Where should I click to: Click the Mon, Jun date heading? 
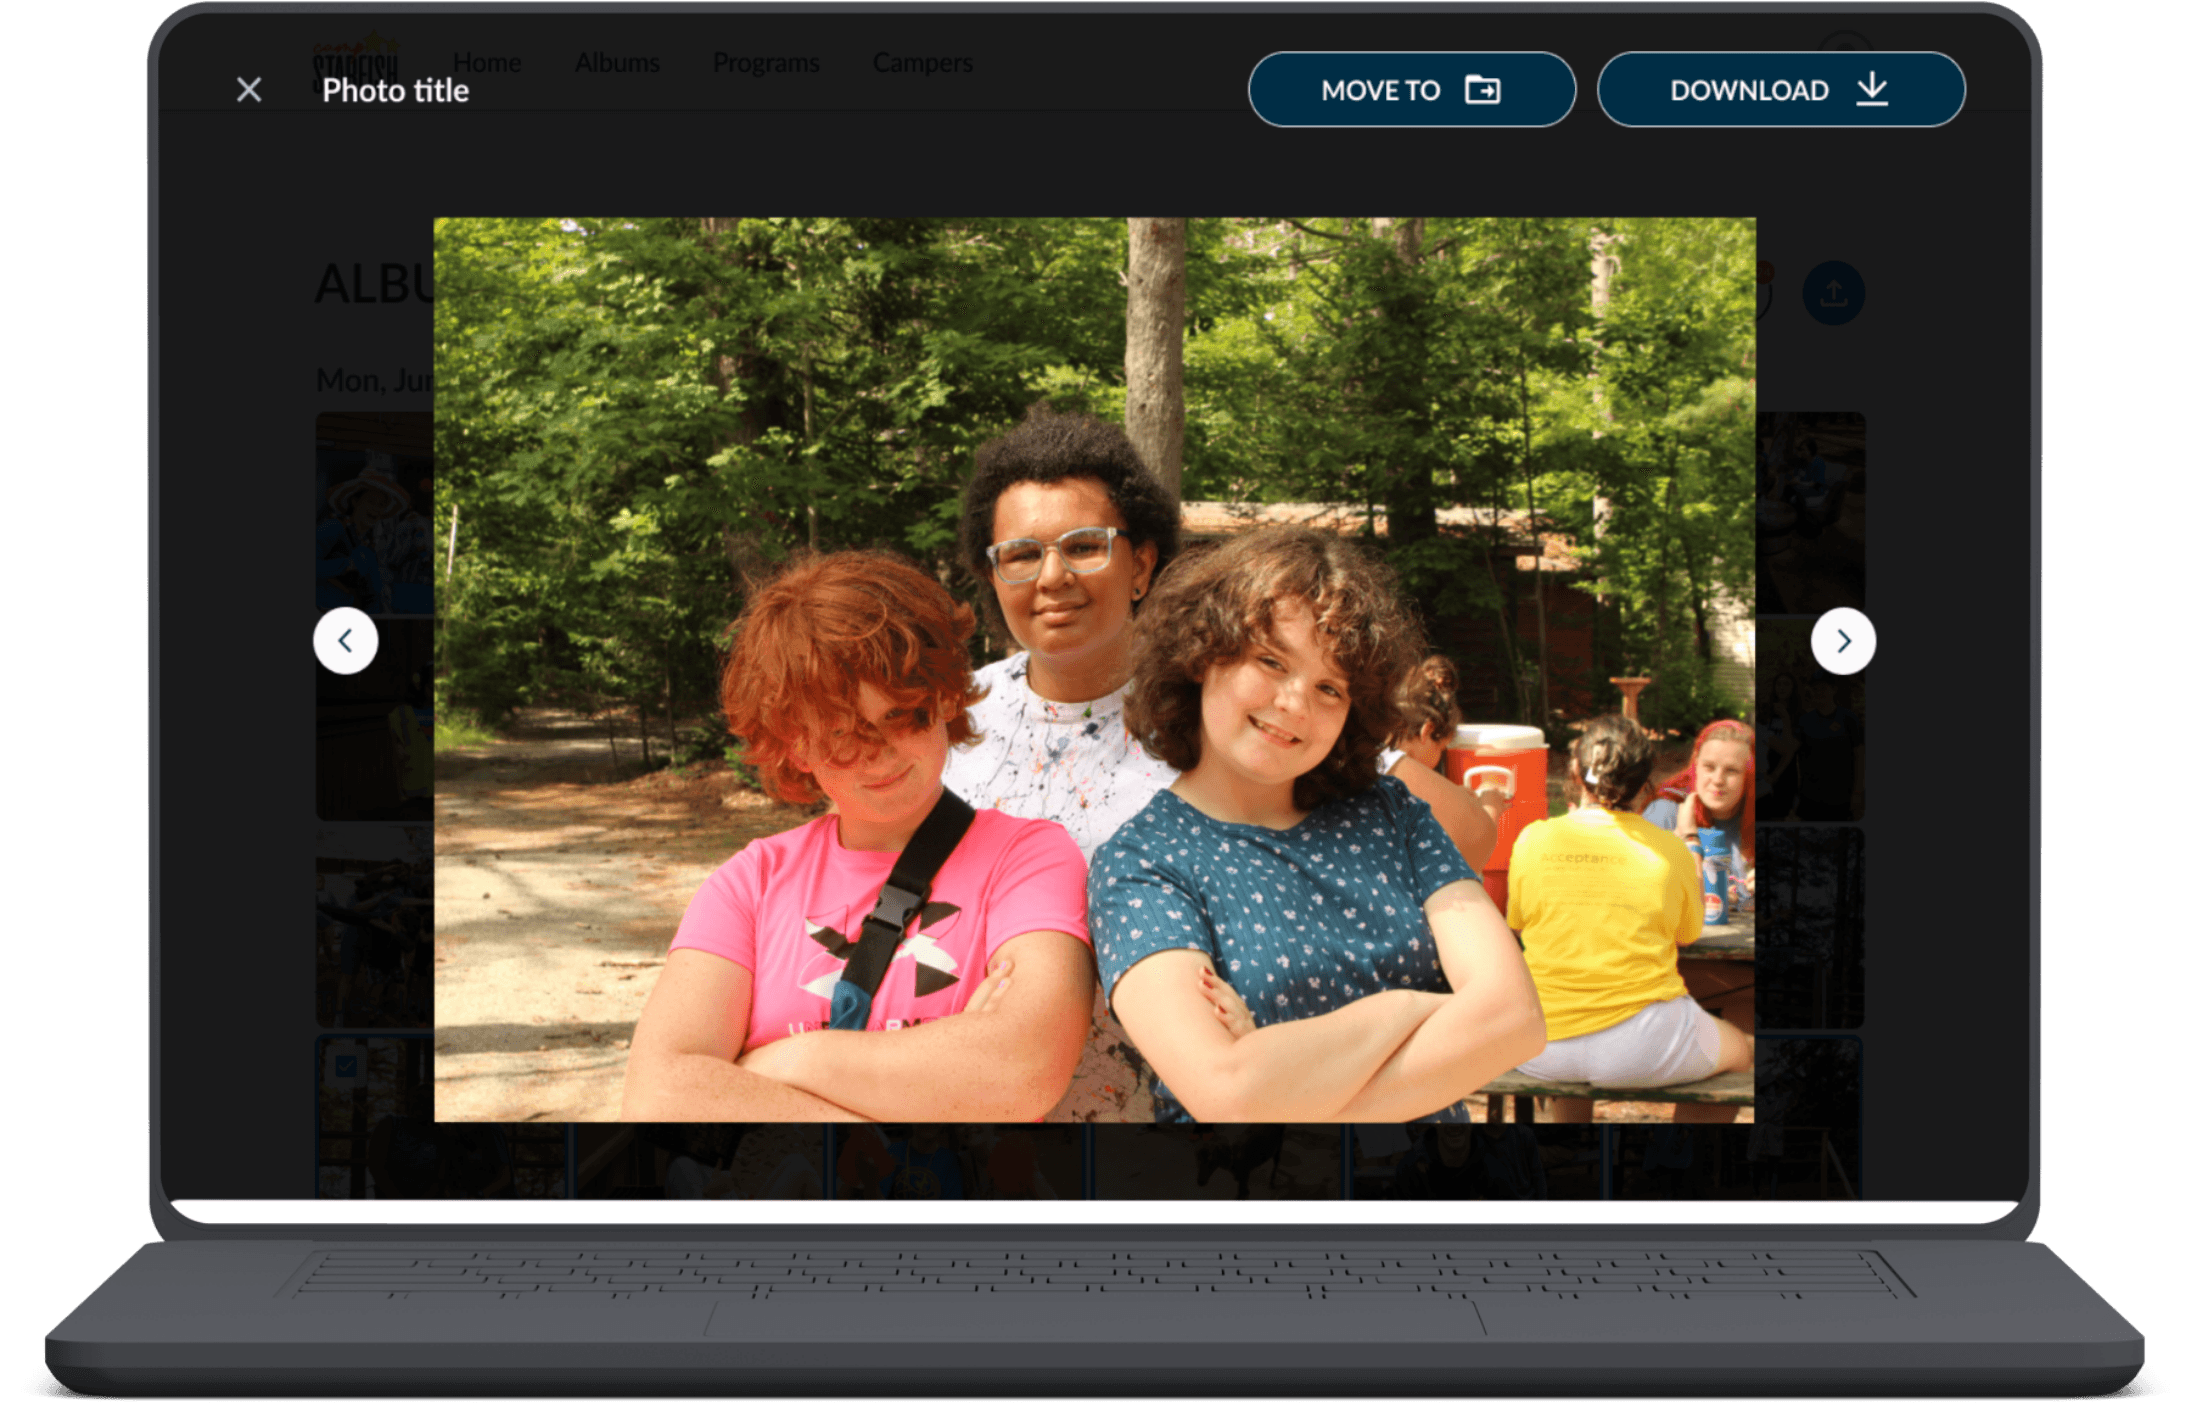tap(373, 380)
